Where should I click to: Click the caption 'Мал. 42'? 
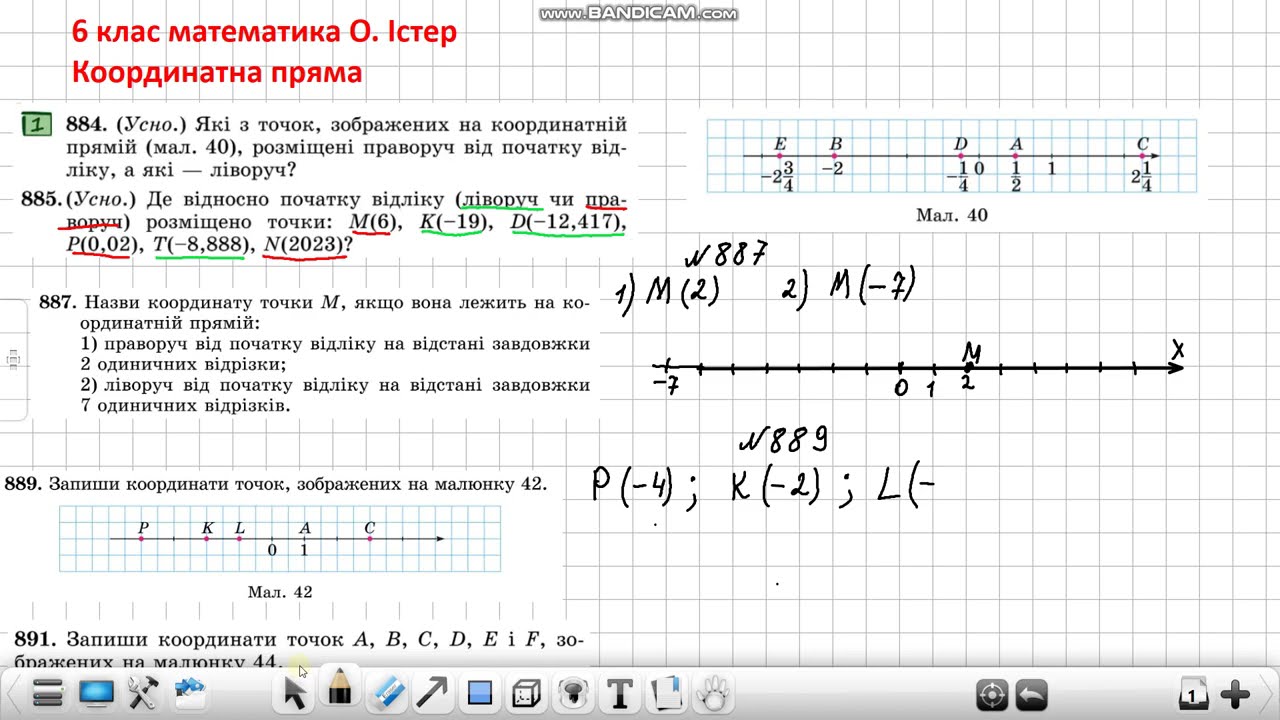click(280, 592)
